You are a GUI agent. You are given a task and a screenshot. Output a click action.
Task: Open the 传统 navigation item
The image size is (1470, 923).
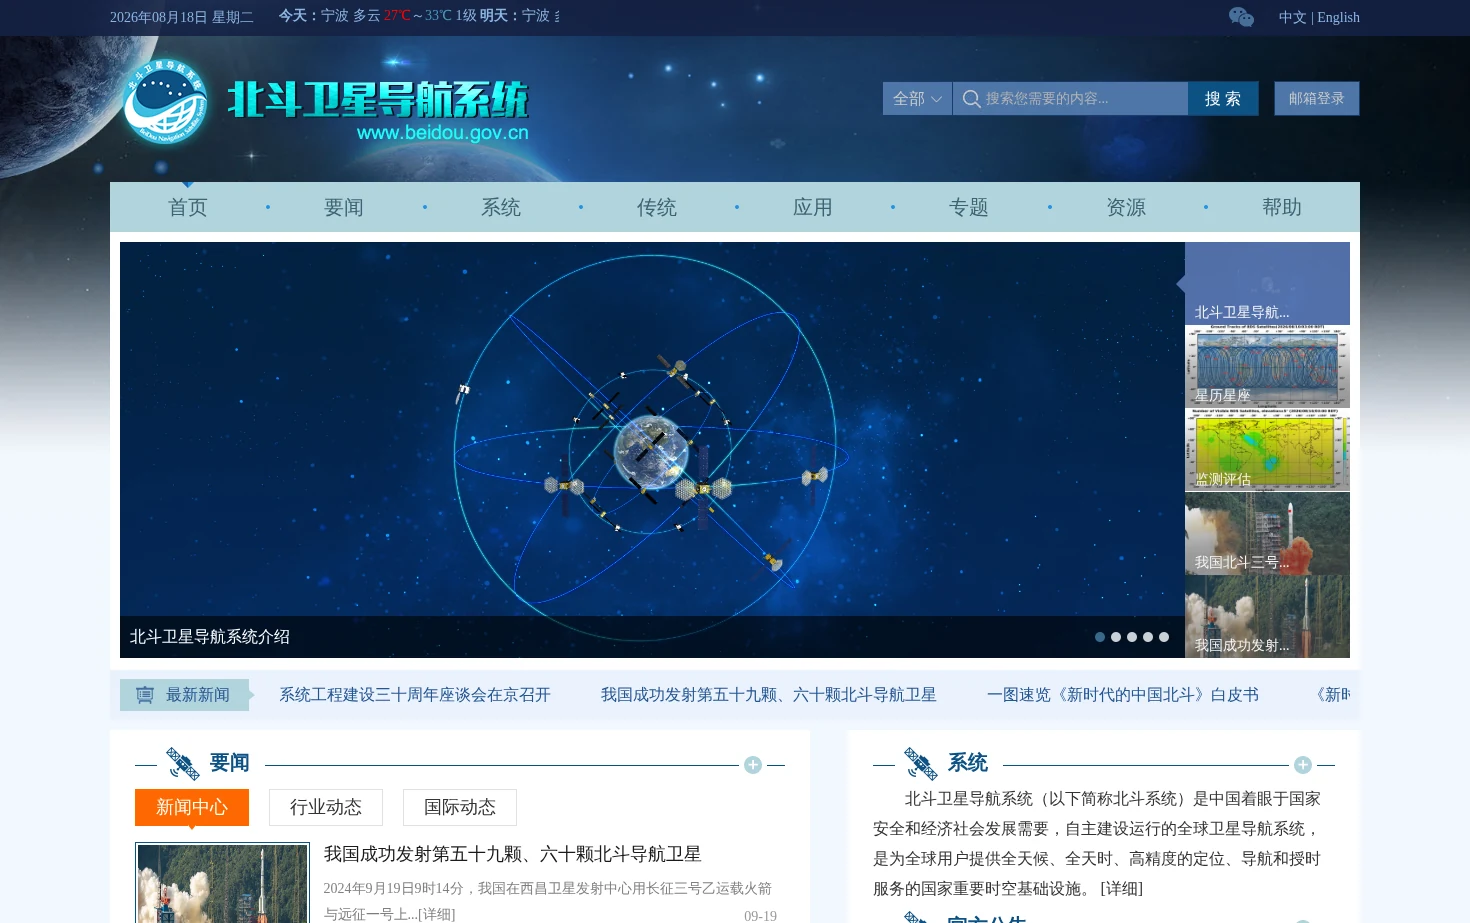(657, 207)
